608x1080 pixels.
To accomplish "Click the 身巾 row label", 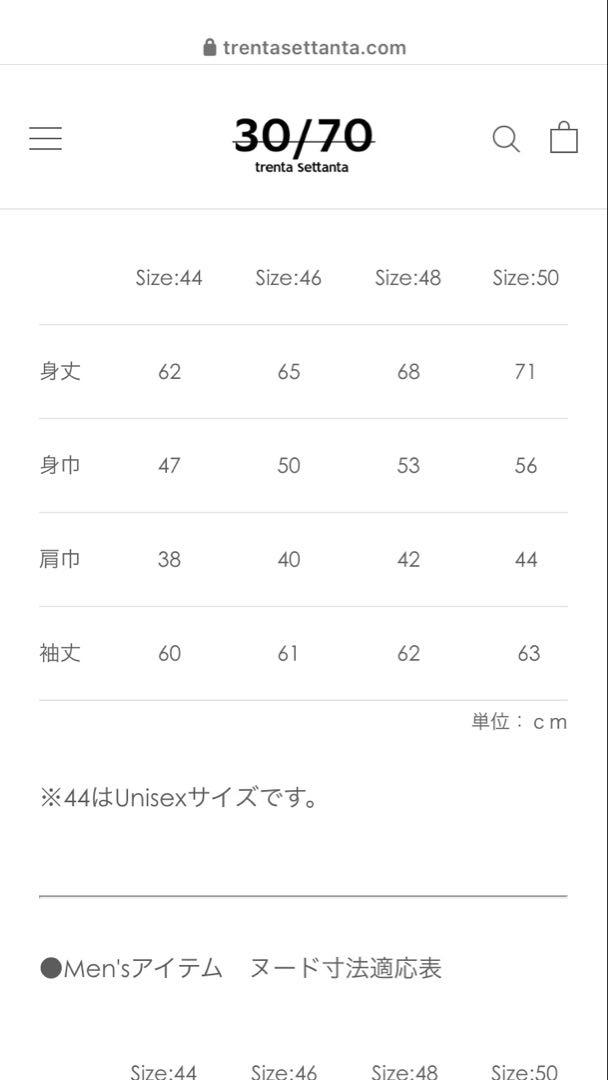I will point(60,465).
